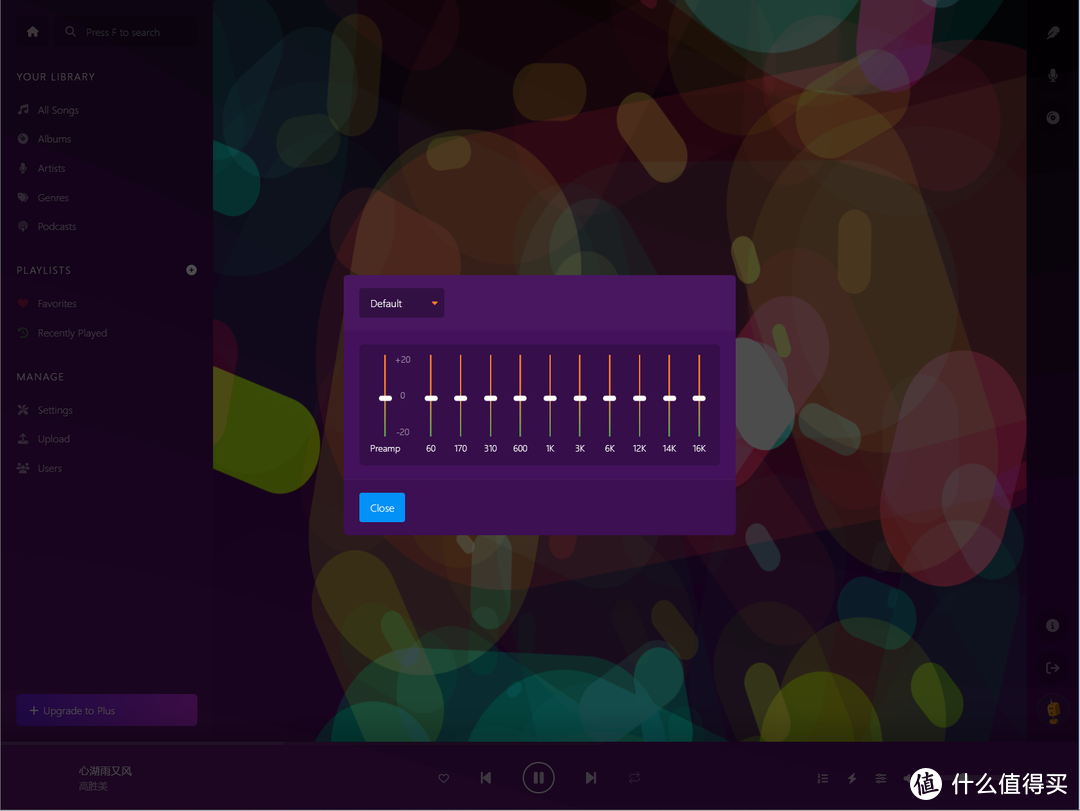Go to home via house icon
This screenshot has height=811, width=1080.
coord(33,32)
